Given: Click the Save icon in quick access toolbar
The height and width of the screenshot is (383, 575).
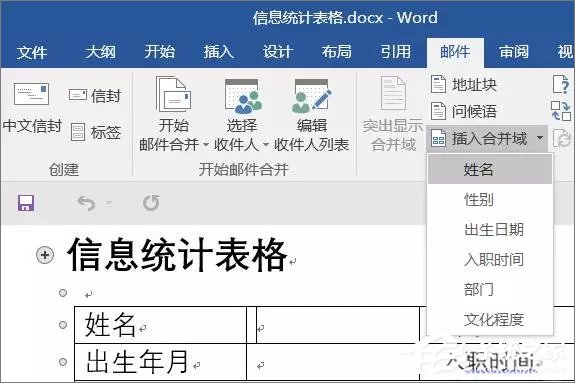Looking at the screenshot, I should [x=26, y=203].
